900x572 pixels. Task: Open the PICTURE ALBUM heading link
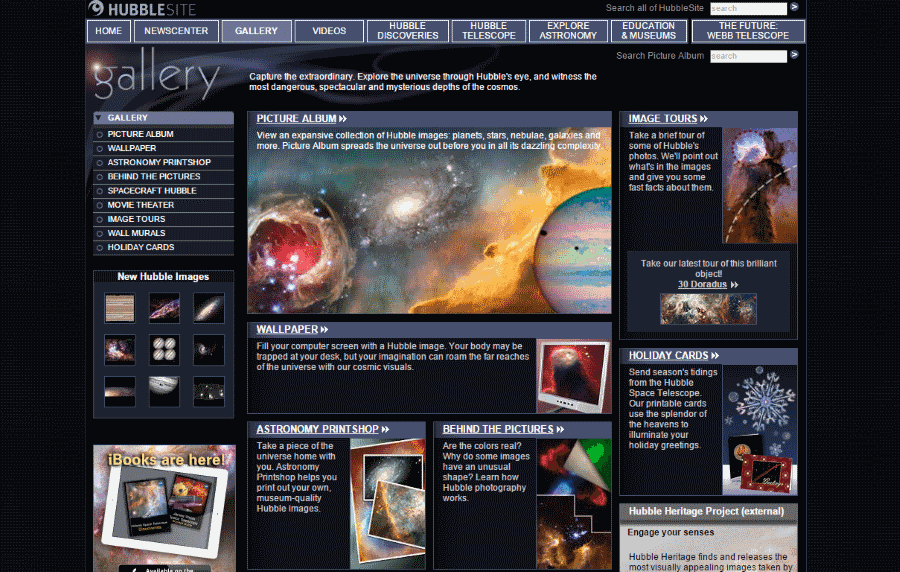pos(301,119)
